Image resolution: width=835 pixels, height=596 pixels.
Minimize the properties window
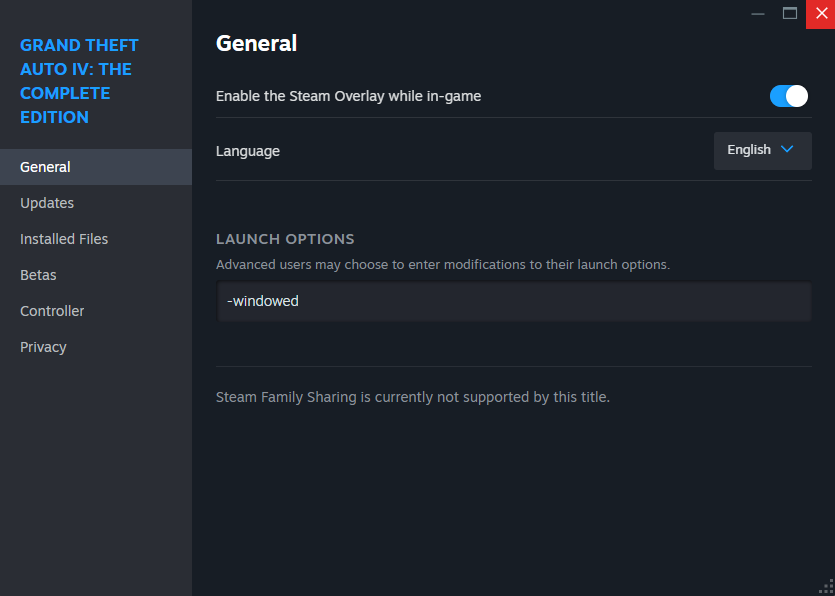coord(759,14)
